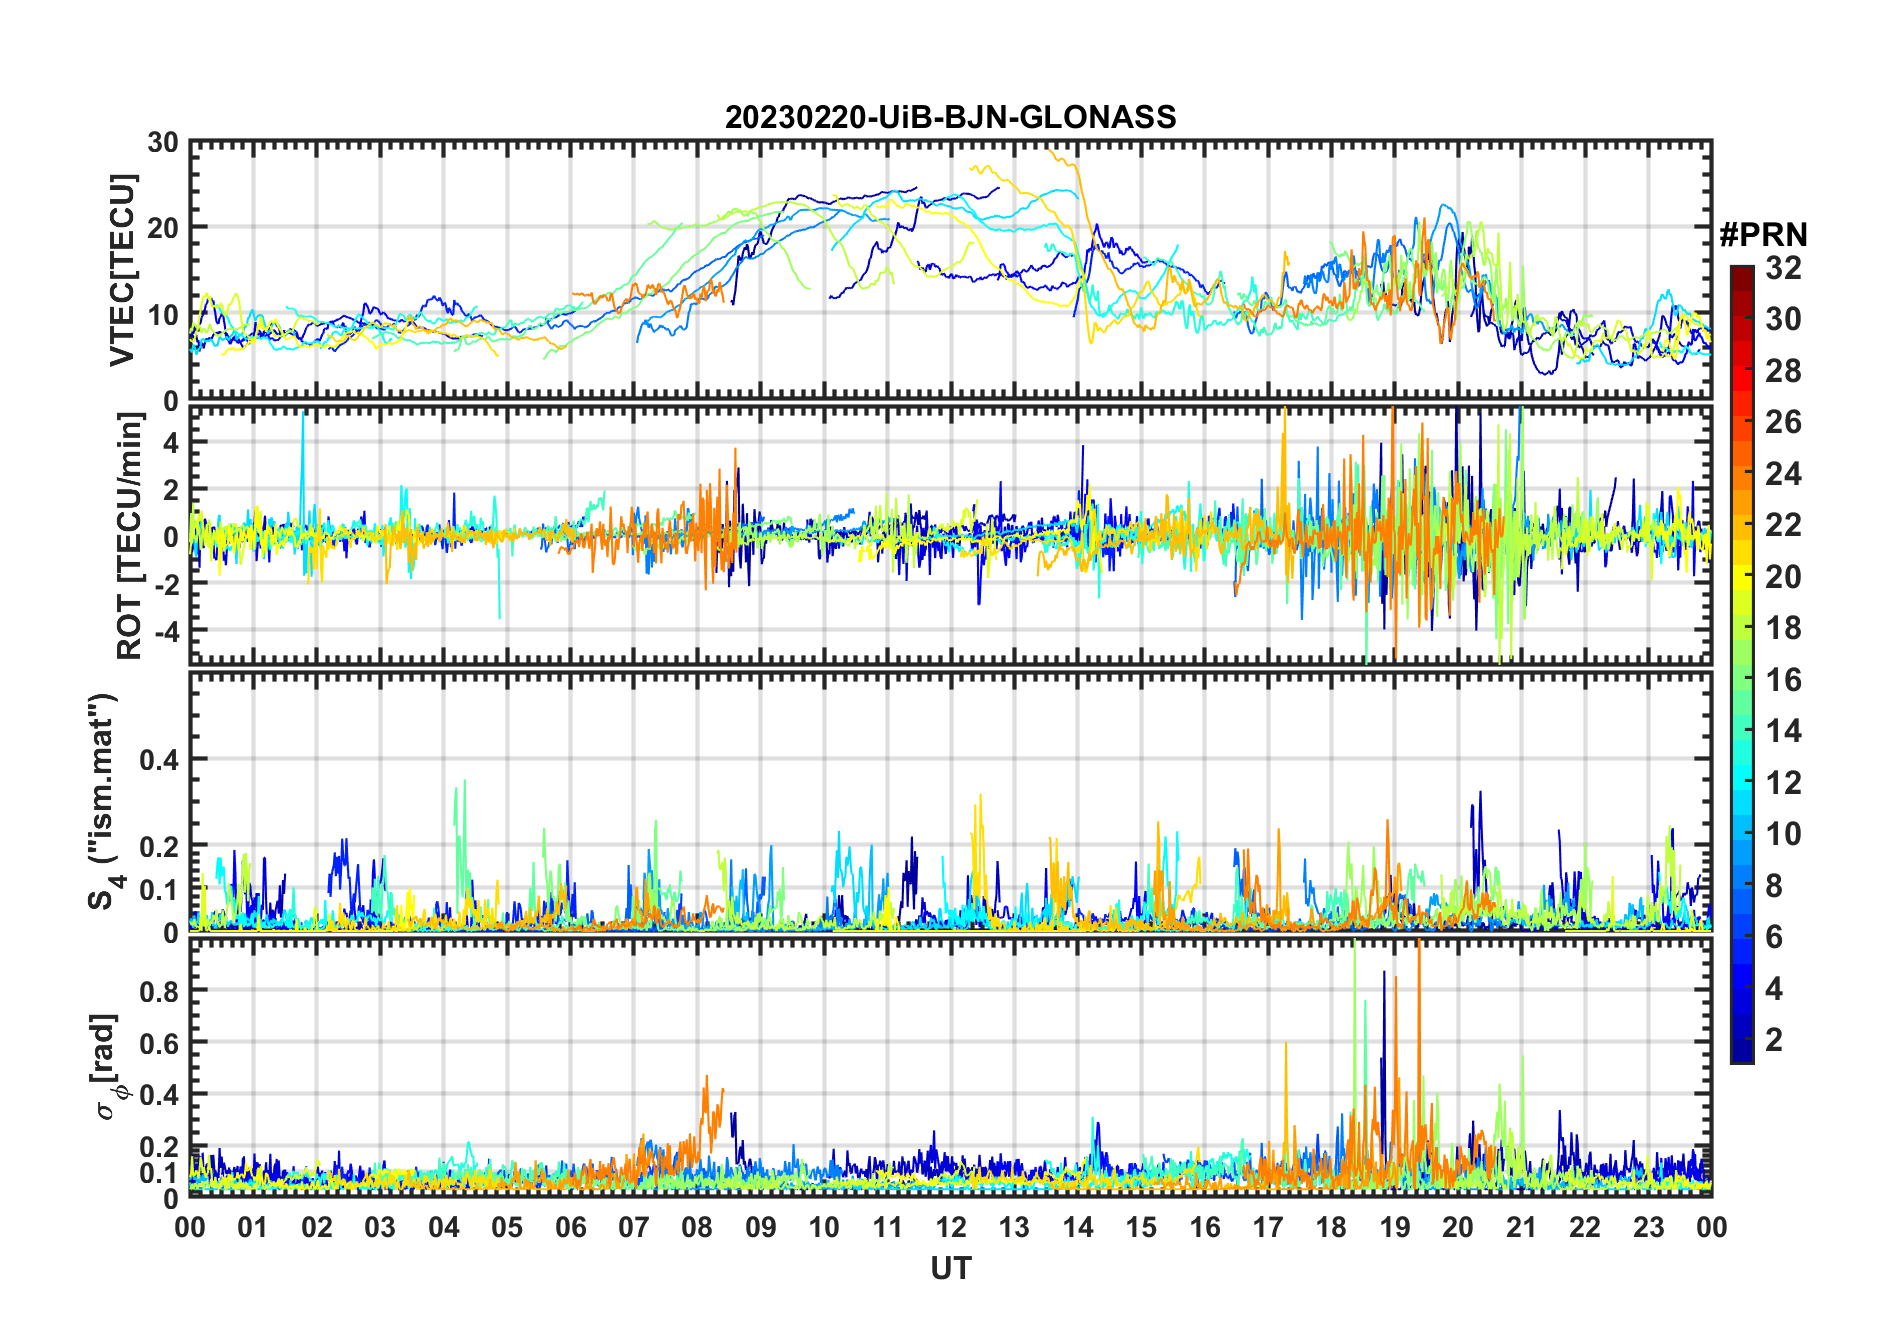1902x1330 pixels.
Task: Click the "#PRN" colorbar title
Action: [1763, 235]
